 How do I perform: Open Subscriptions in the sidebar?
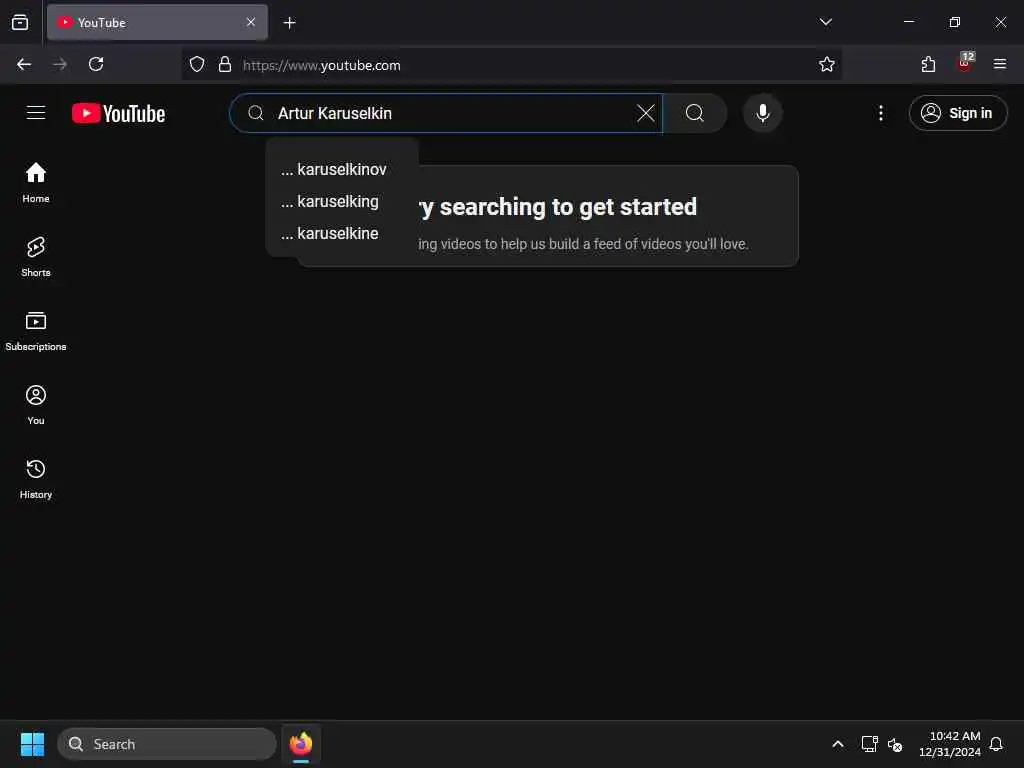36,331
